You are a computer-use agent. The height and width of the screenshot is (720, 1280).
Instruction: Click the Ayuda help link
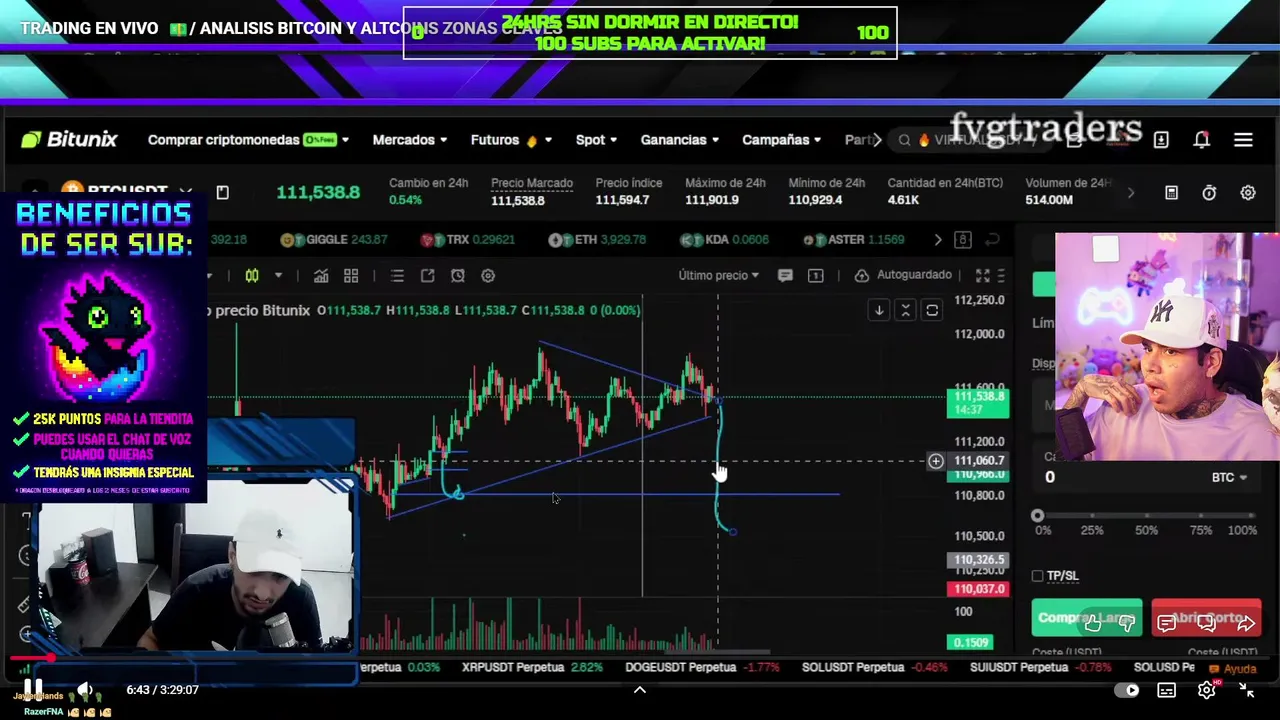(x=1233, y=668)
